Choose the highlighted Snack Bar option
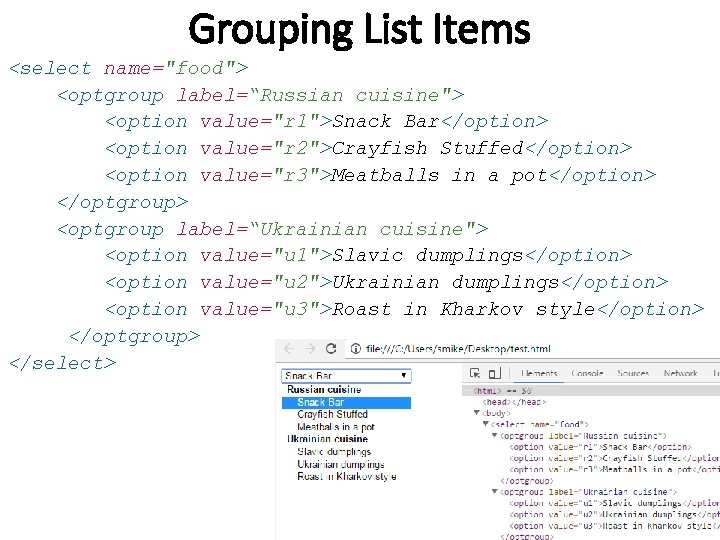Viewport: 720px width, 540px height. tap(346, 403)
